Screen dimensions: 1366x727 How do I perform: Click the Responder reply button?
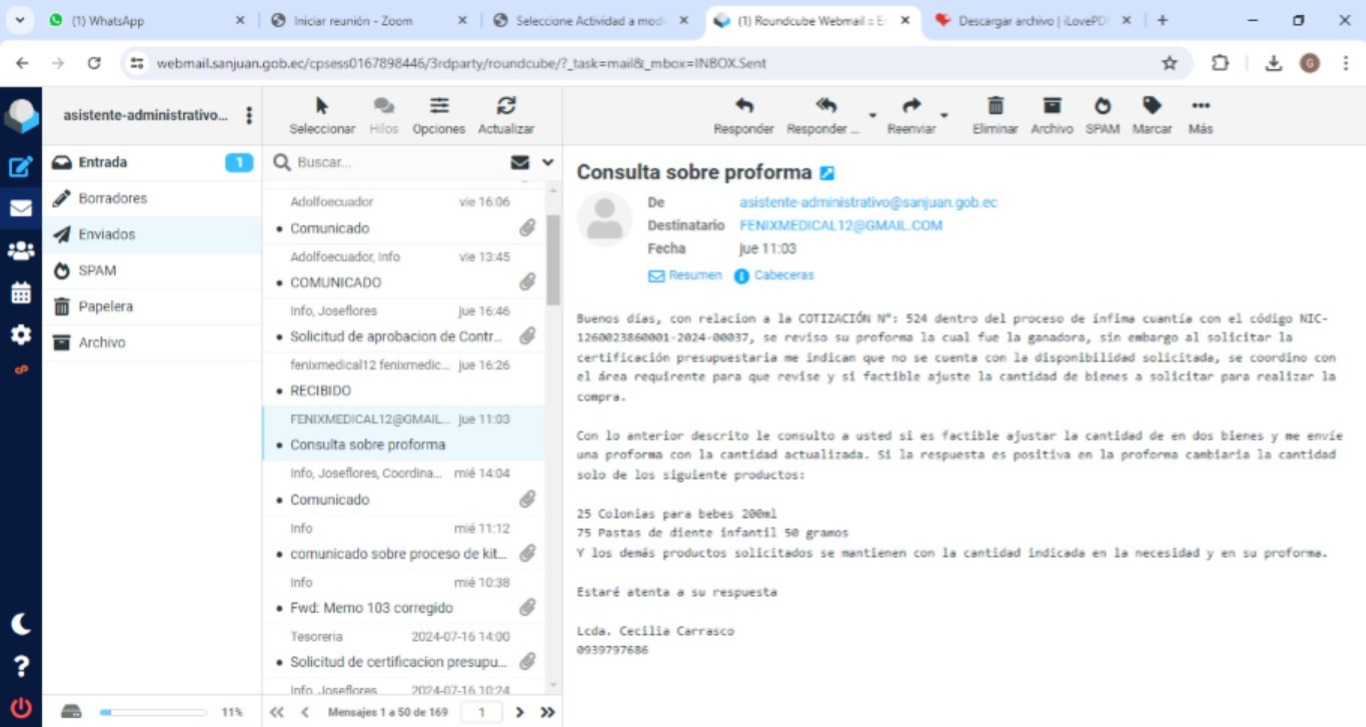point(743,114)
